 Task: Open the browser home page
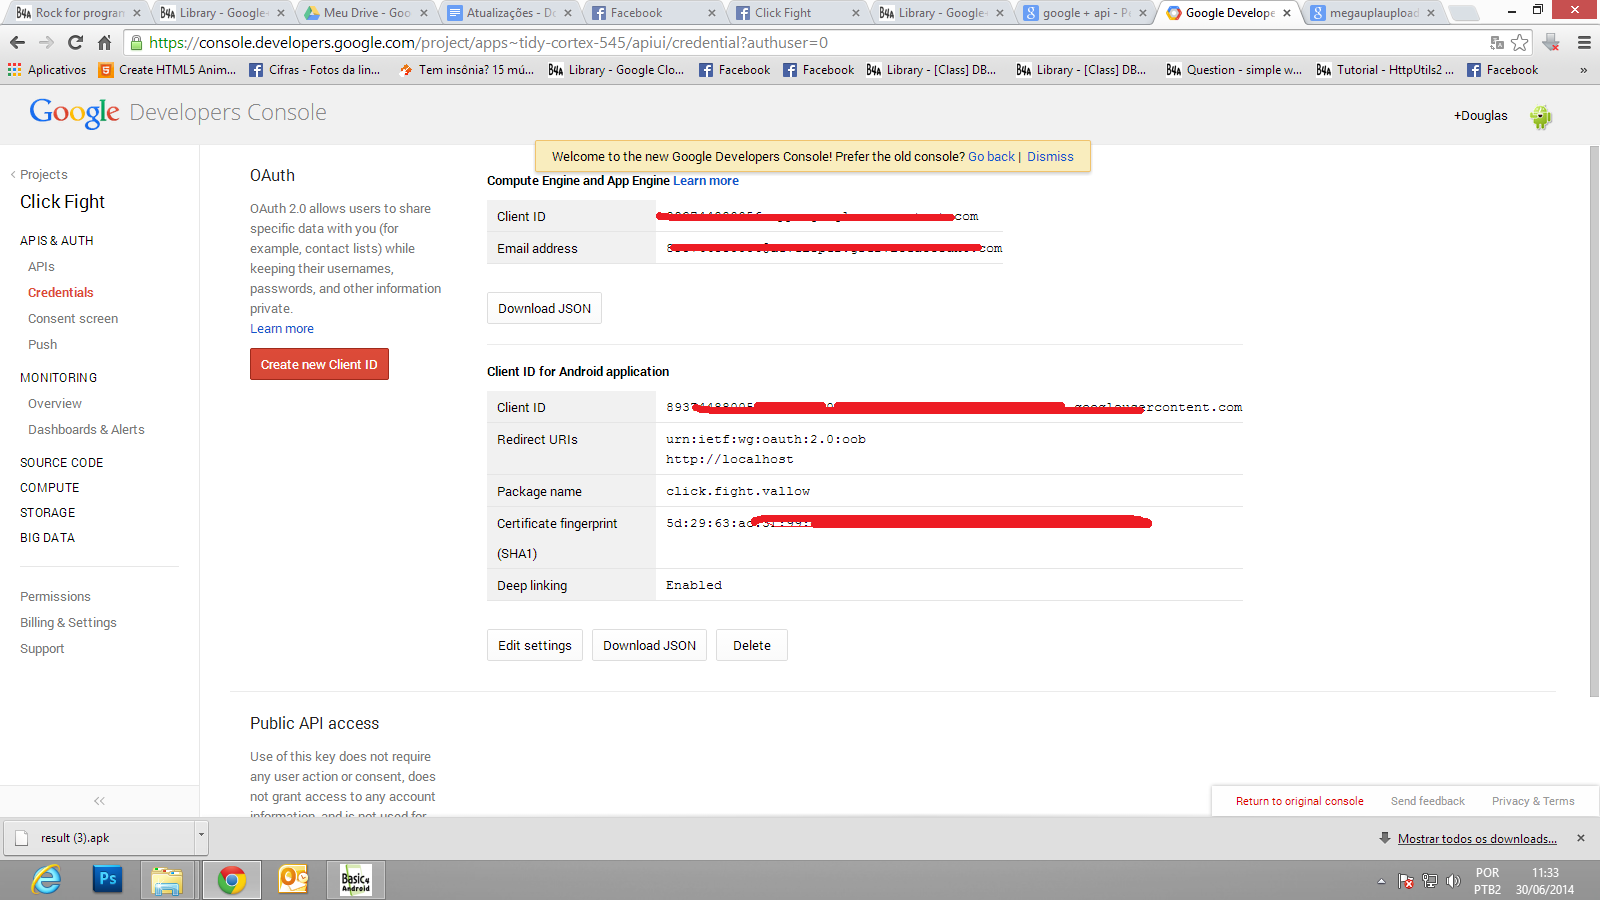click(x=104, y=43)
